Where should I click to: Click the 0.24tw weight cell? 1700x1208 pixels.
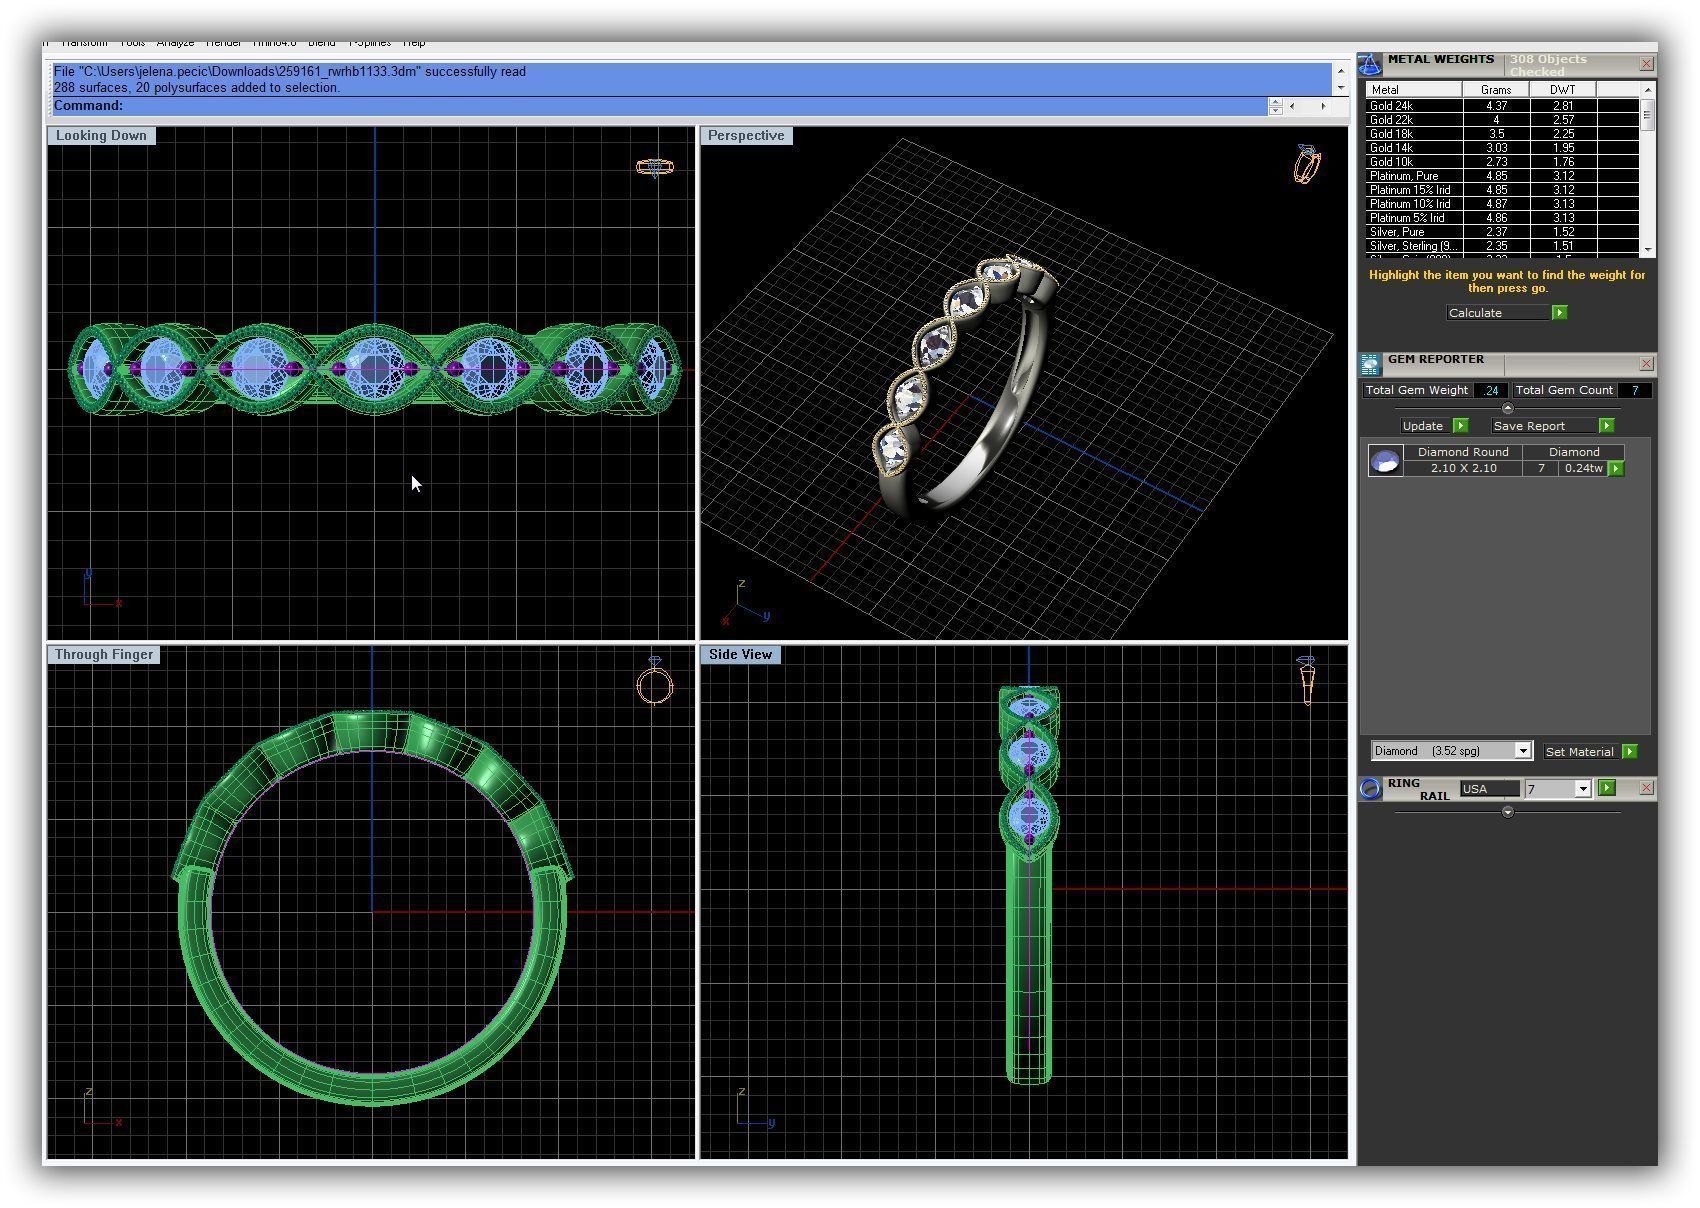1583,468
